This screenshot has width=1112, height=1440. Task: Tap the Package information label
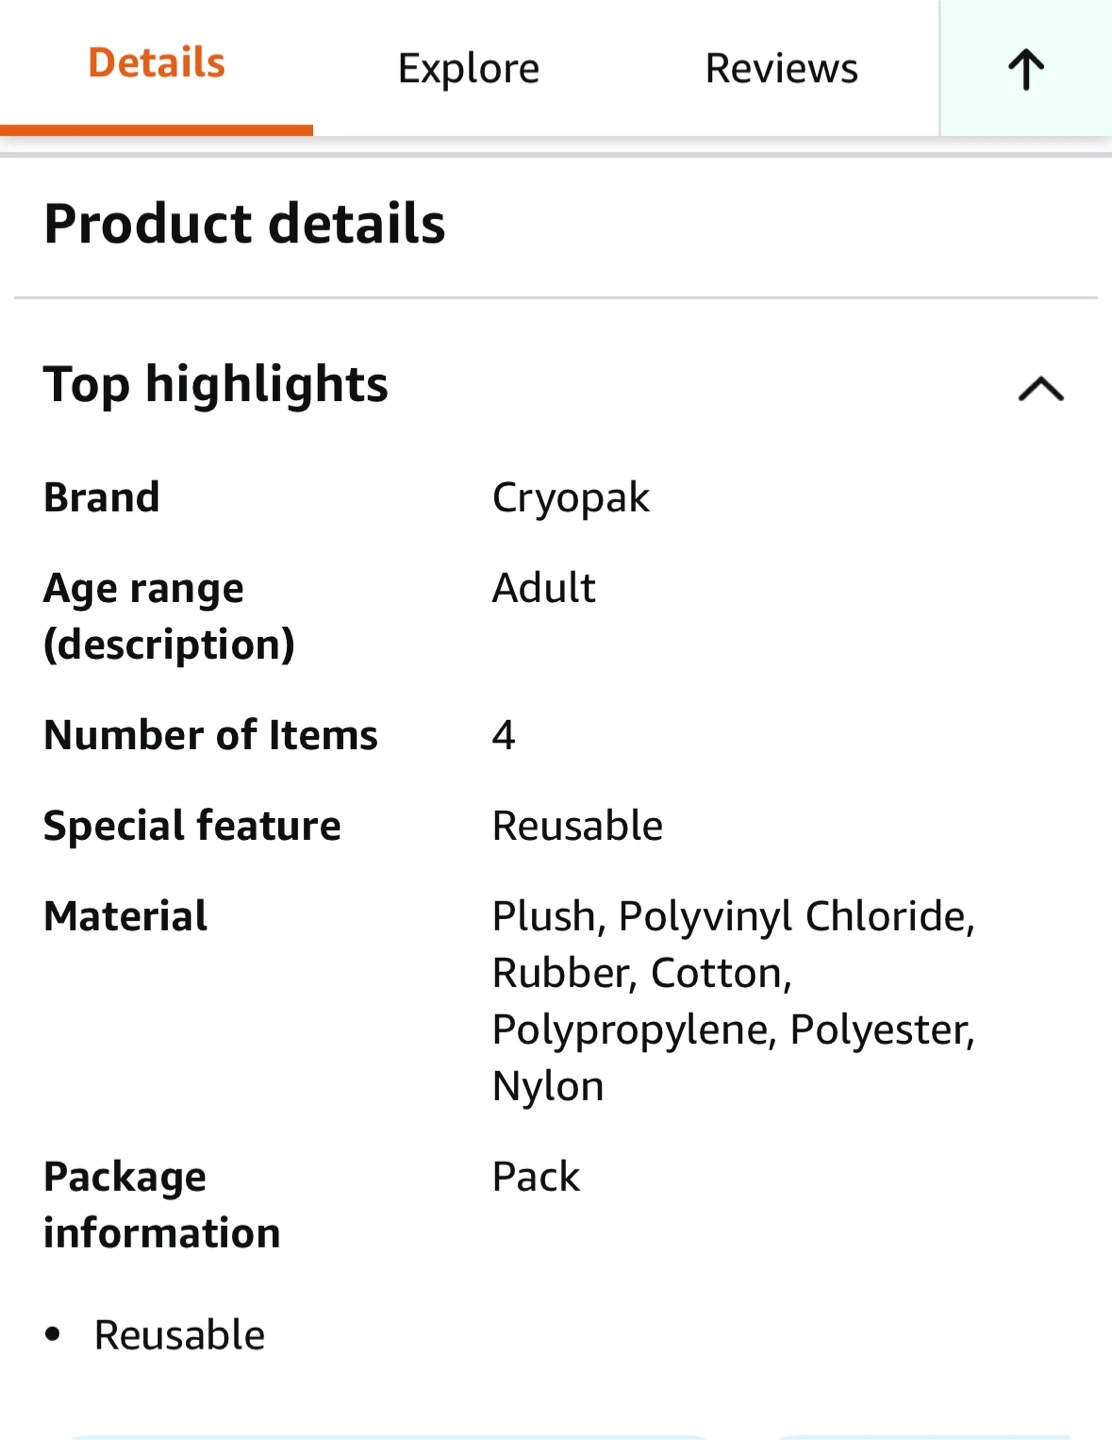click(x=162, y=1204)
